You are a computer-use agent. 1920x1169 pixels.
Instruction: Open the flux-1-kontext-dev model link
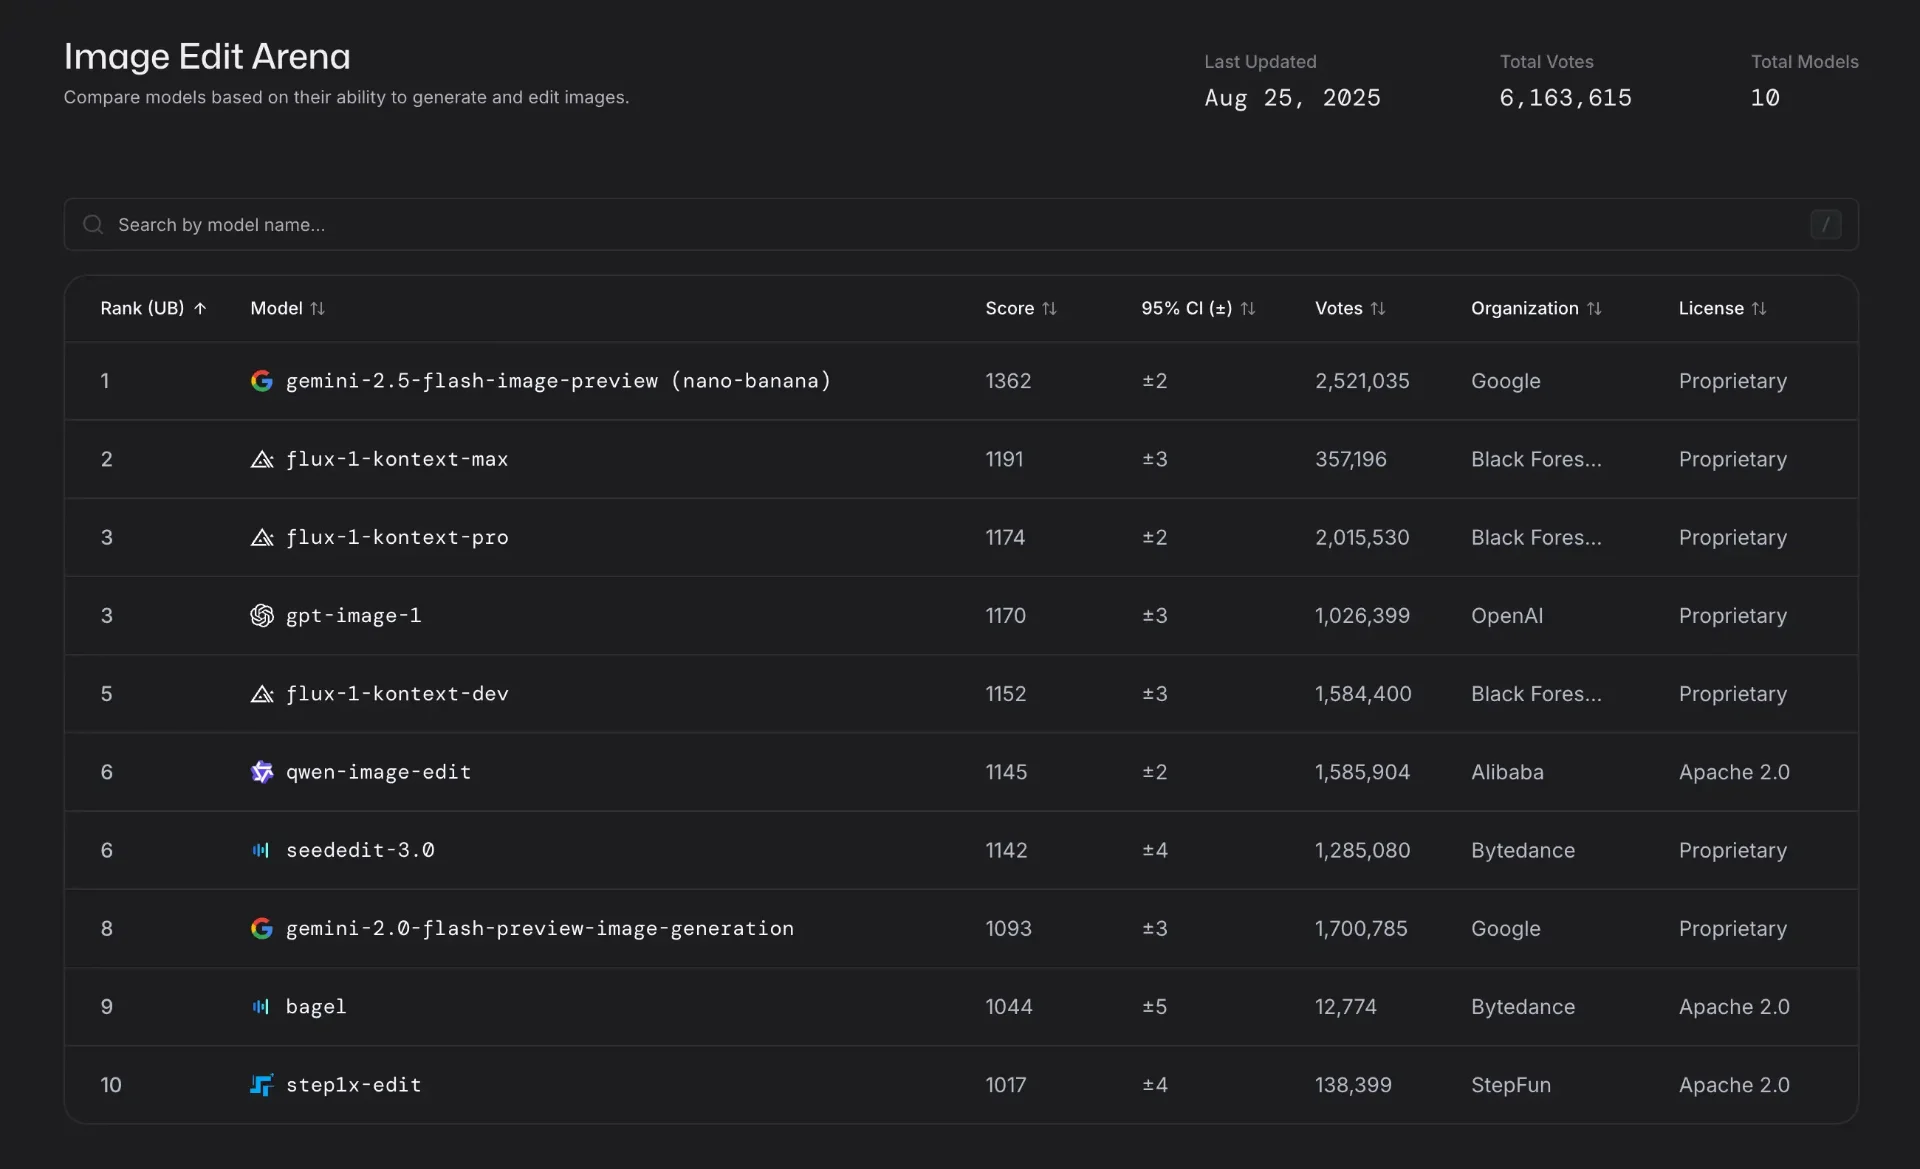click(x=397, y=693)
